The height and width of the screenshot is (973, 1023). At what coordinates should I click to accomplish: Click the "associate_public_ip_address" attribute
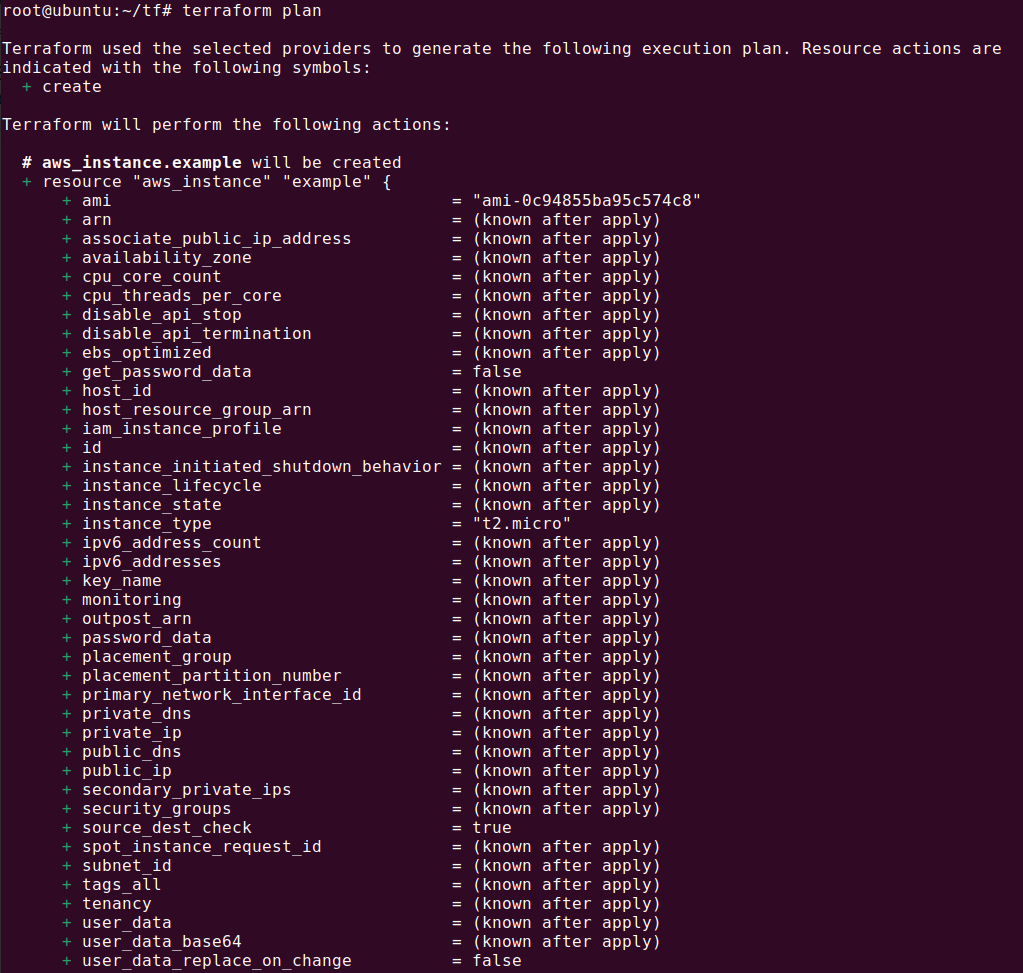[216, 239]
